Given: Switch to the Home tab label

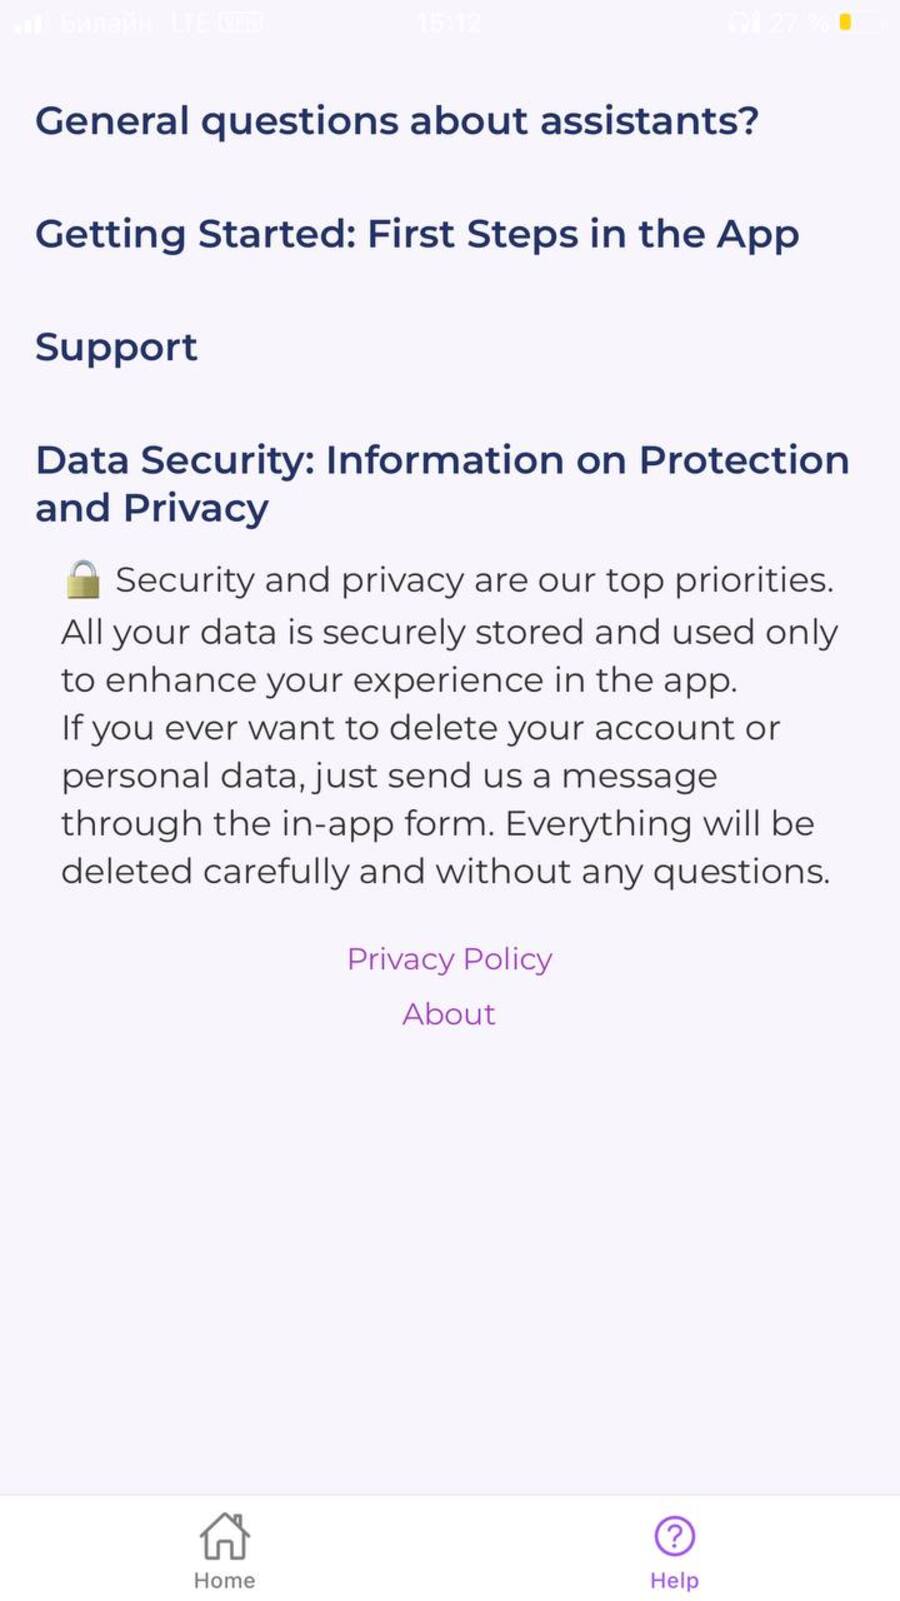Looking at the screenshot, I should tap(224, 1580).
